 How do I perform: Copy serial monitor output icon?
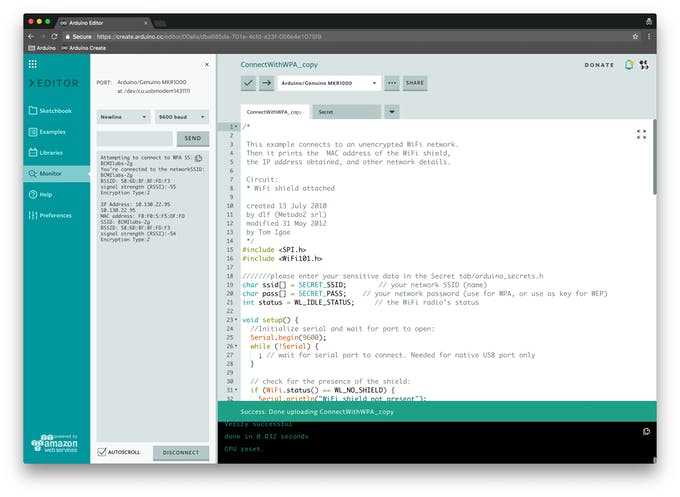pos(199,157)
